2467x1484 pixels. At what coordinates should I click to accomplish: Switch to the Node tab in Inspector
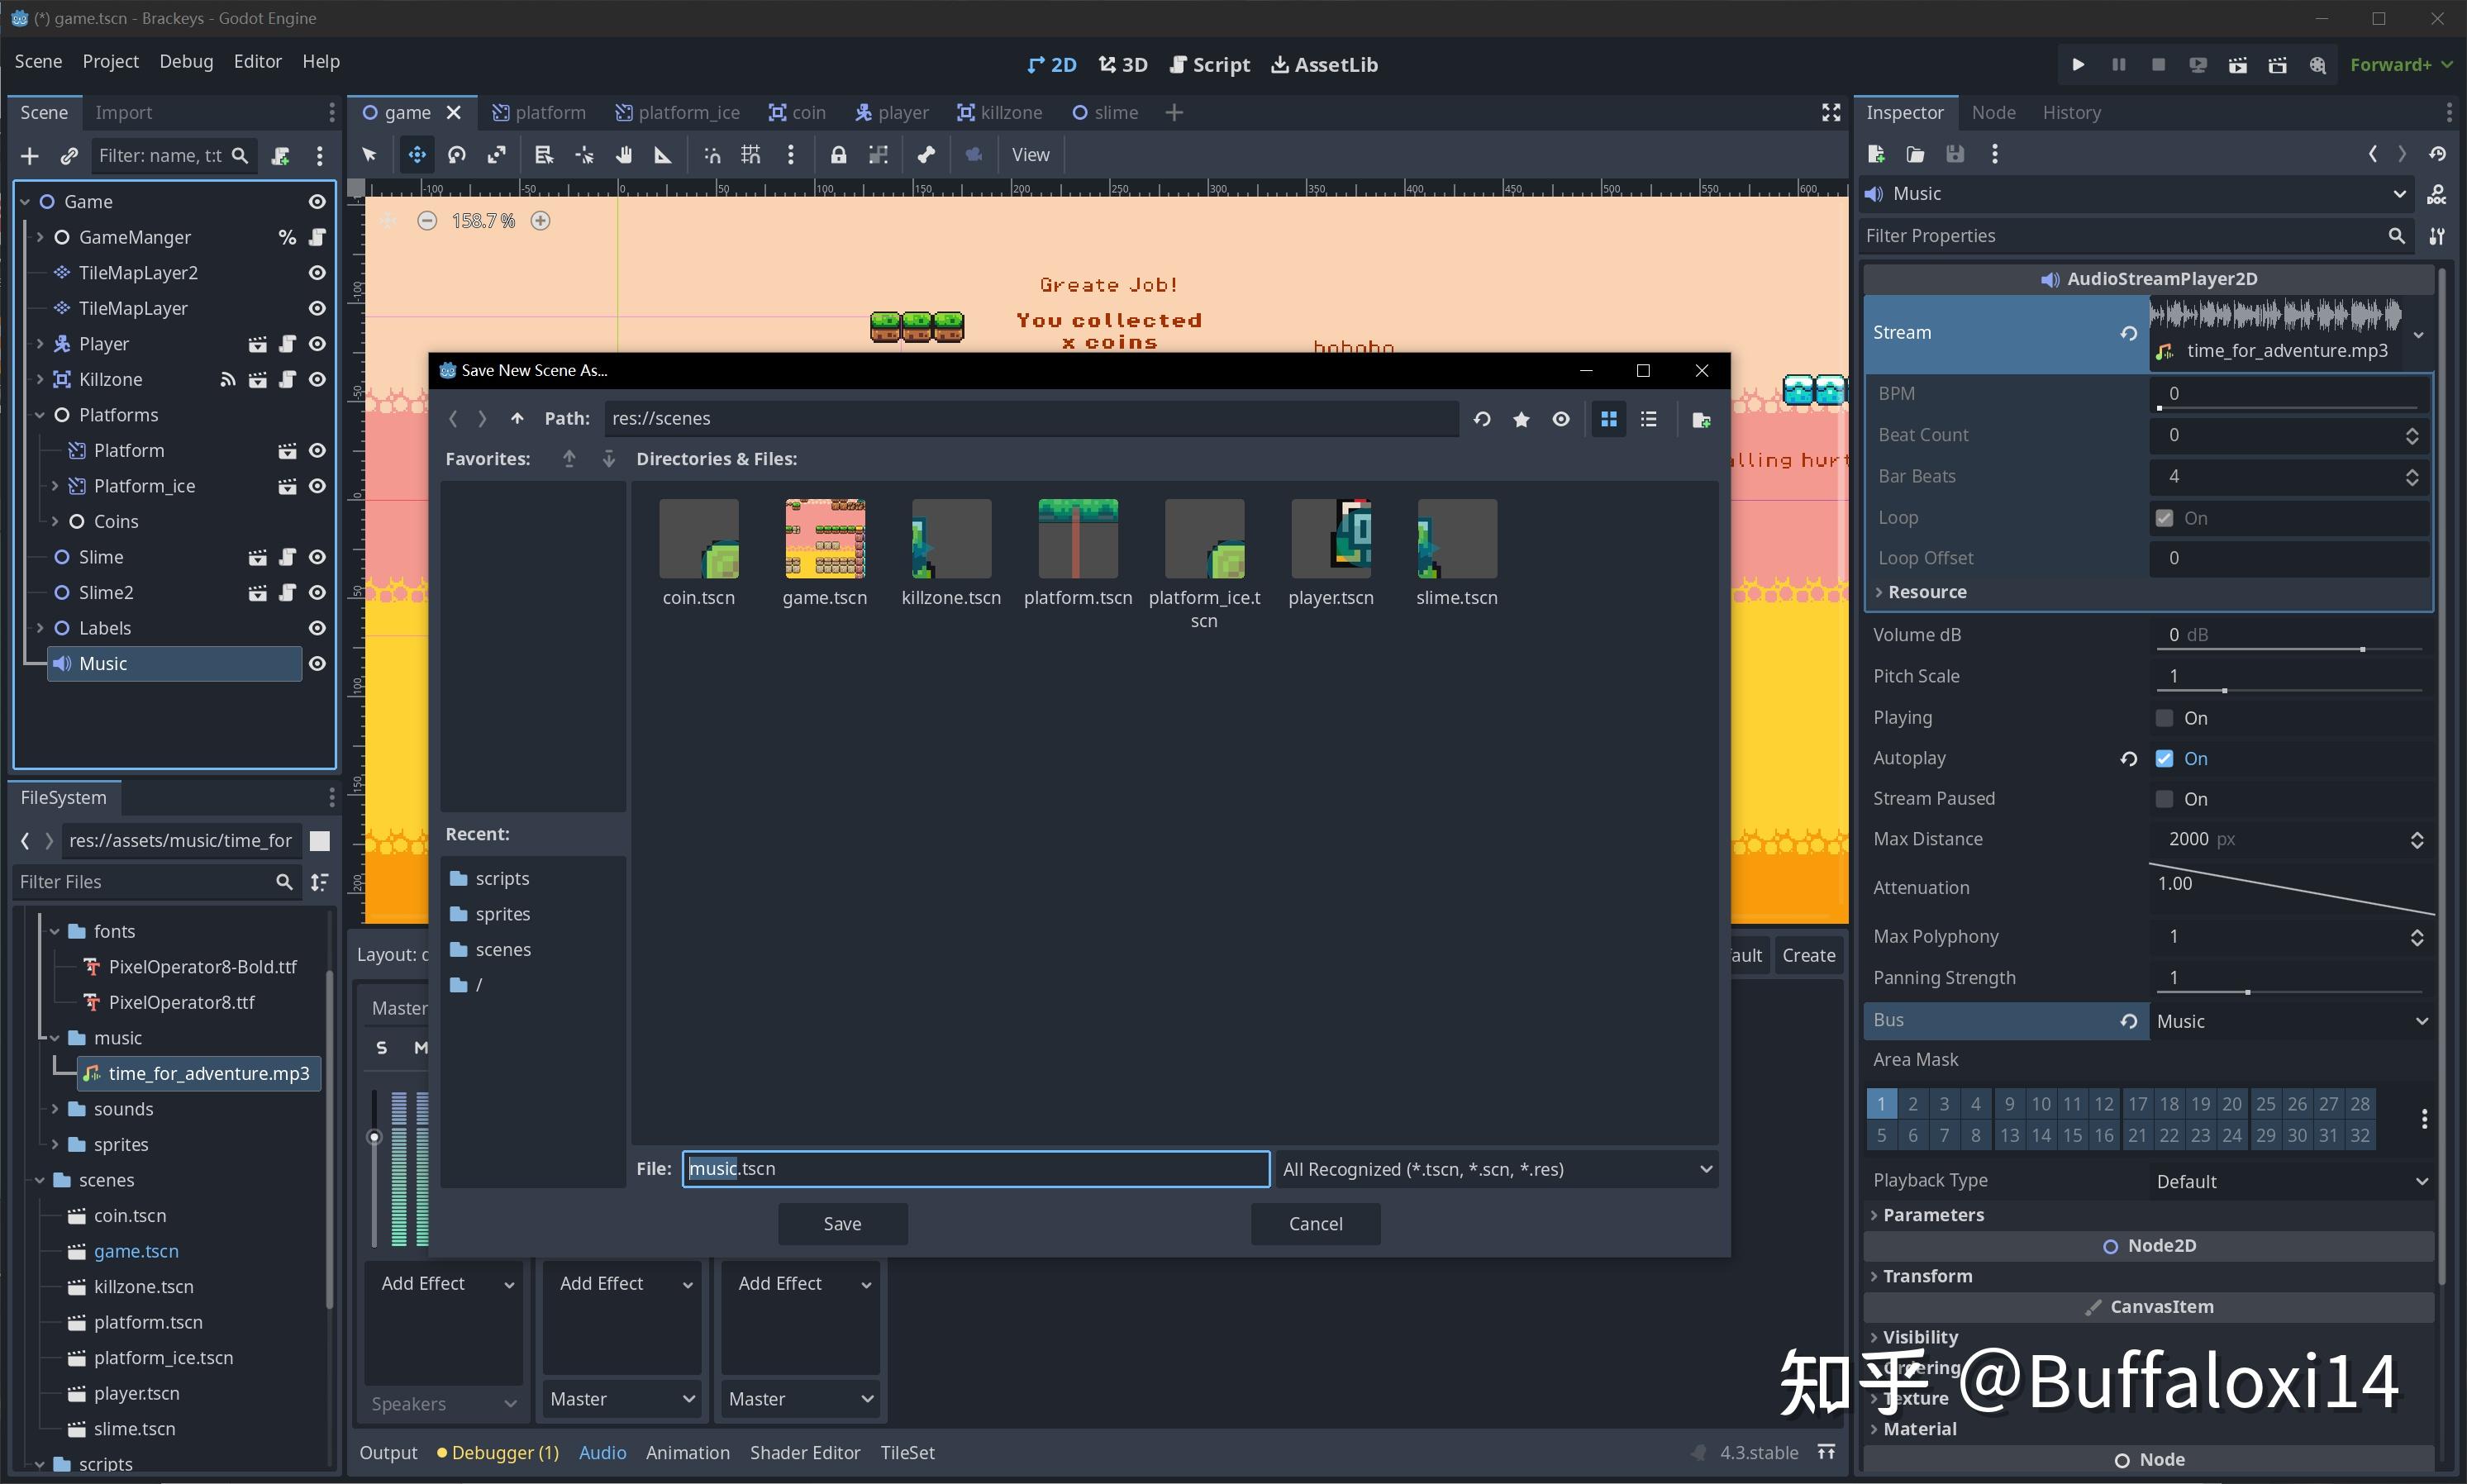(x=1994, y=112)
